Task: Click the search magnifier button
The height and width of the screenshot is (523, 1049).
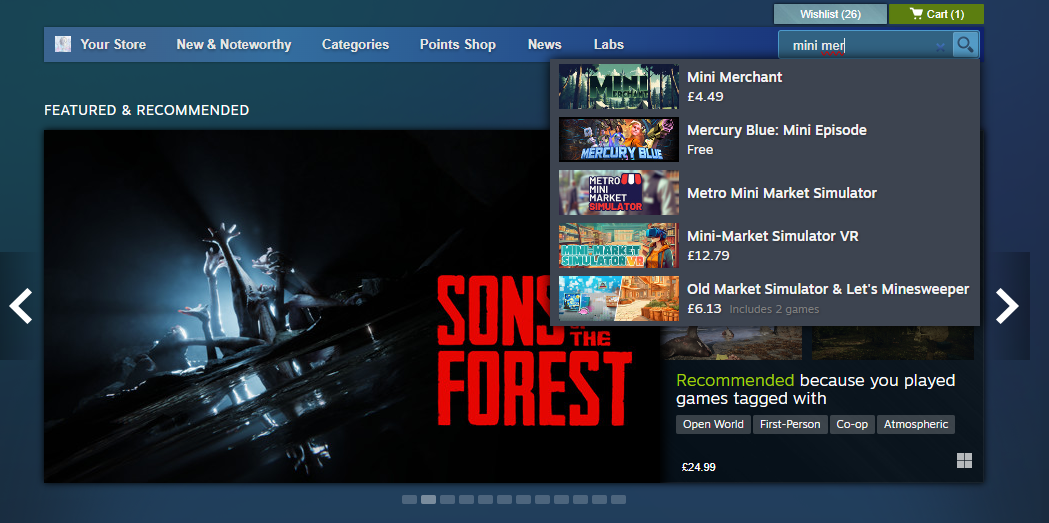Action: 965,45
